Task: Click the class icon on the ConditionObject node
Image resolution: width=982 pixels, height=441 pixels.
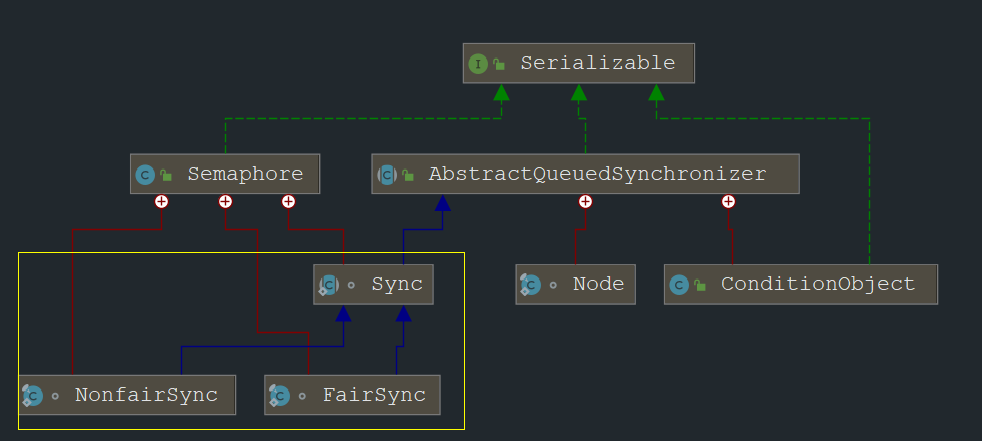Action: click(680, 285)
